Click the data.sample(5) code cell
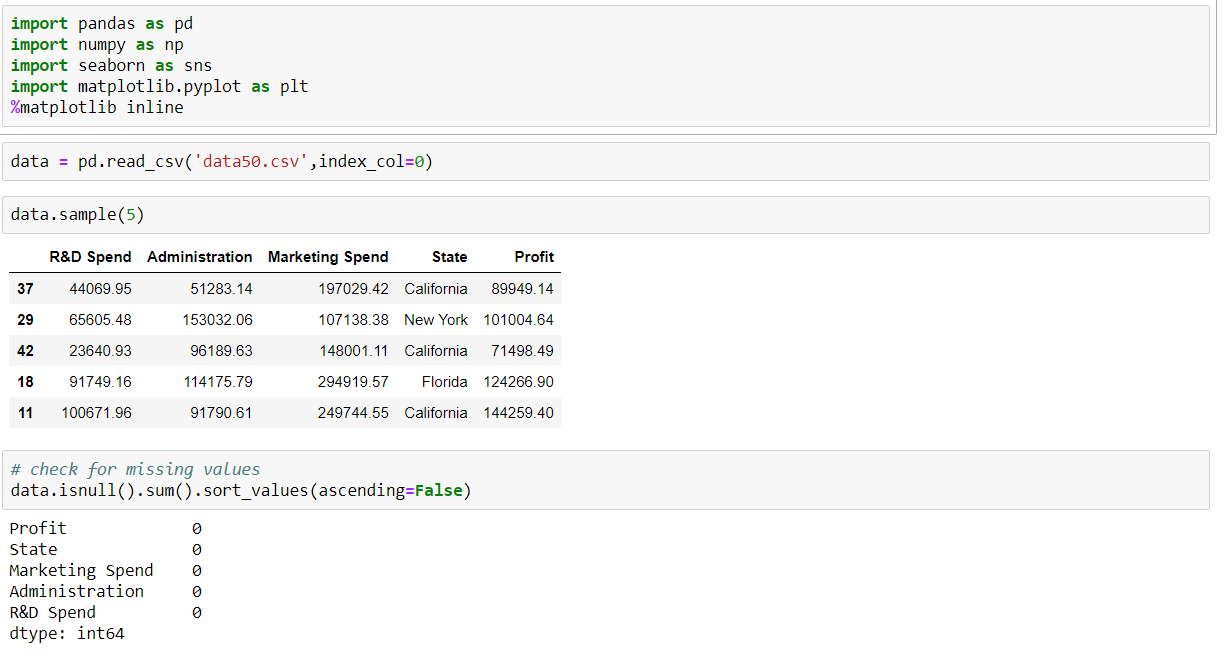1225x658 pixels. [x=606, y=215]
